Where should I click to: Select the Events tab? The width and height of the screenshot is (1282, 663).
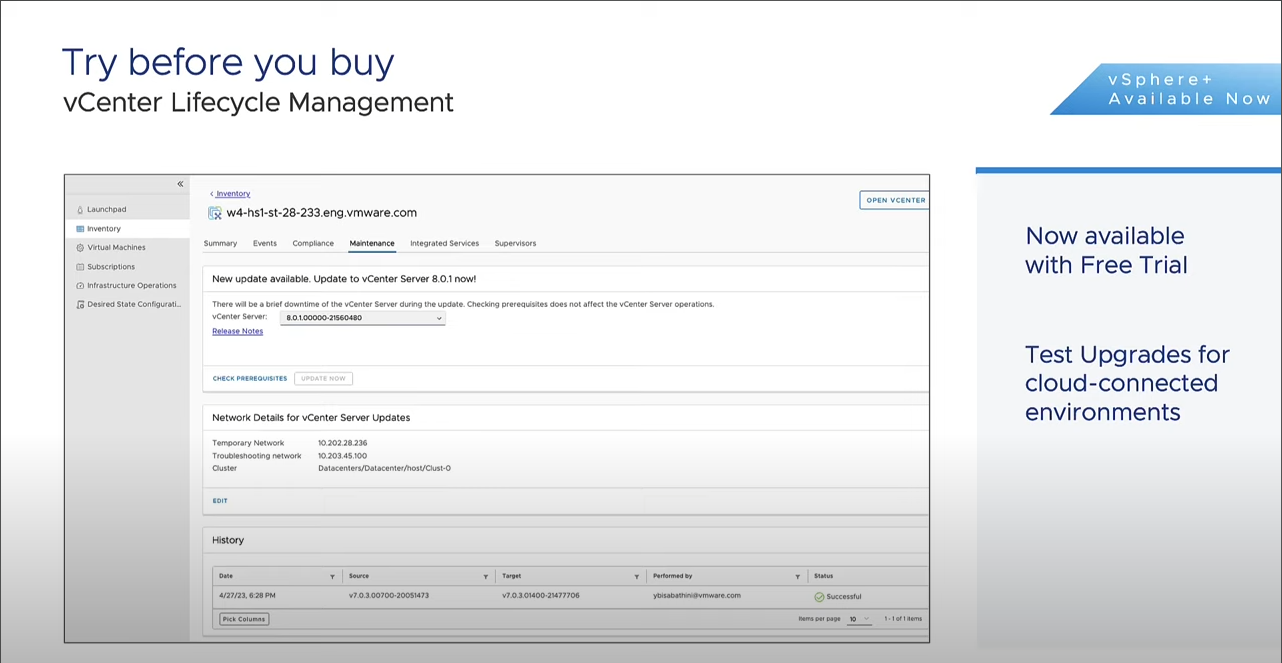tap(265, 244)
